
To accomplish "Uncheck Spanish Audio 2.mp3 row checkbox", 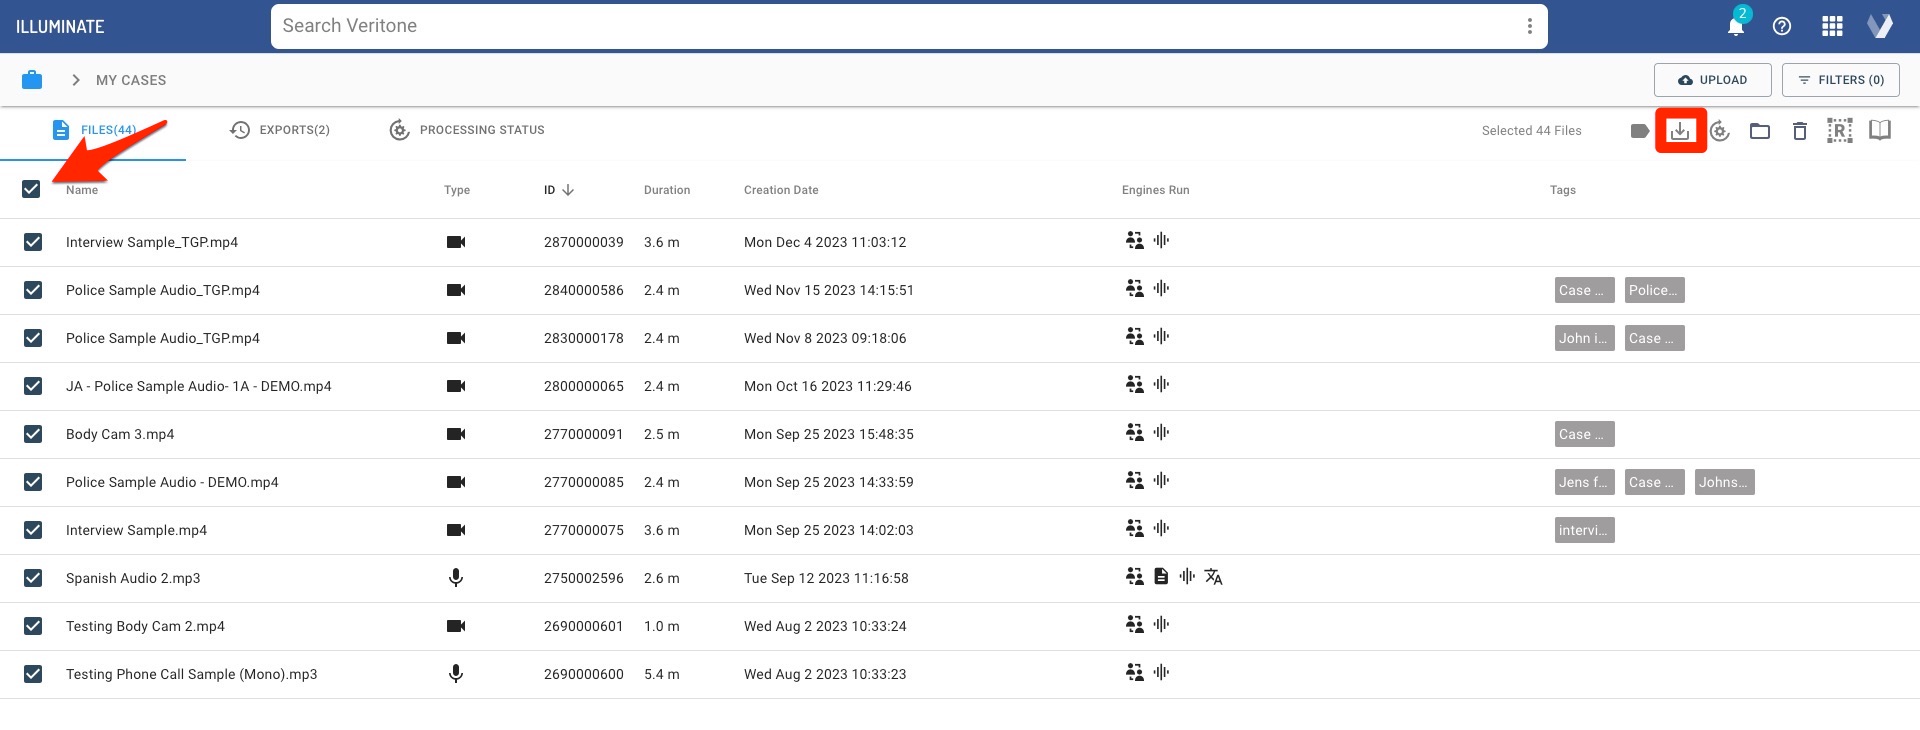I will point(33,578).
